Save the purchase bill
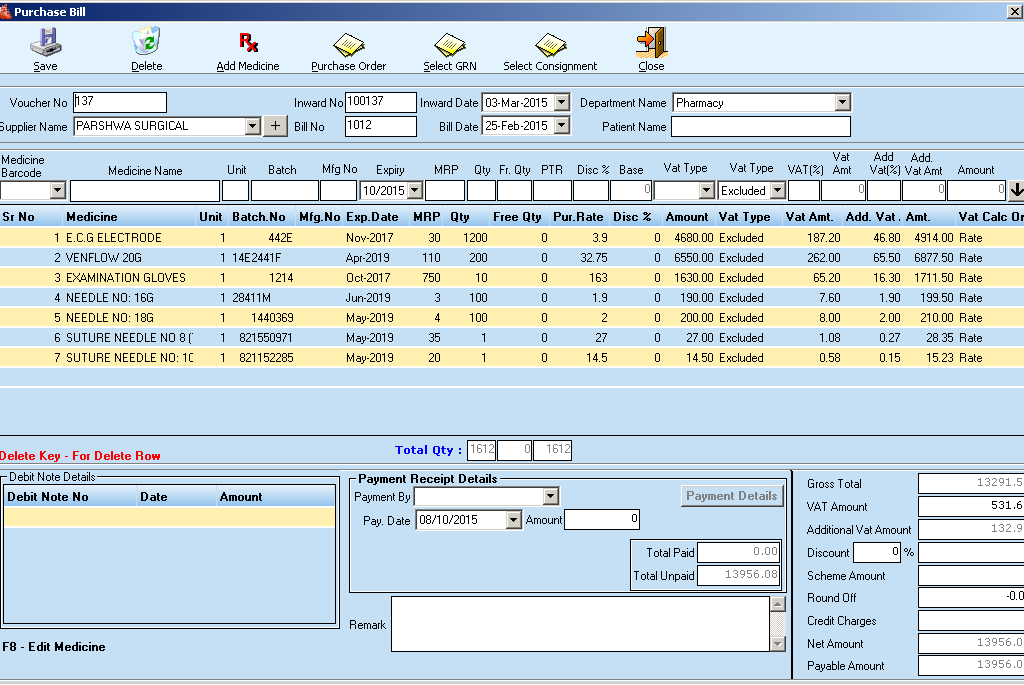This screenshot has height=685, width=1024. [x=46, y=48]
